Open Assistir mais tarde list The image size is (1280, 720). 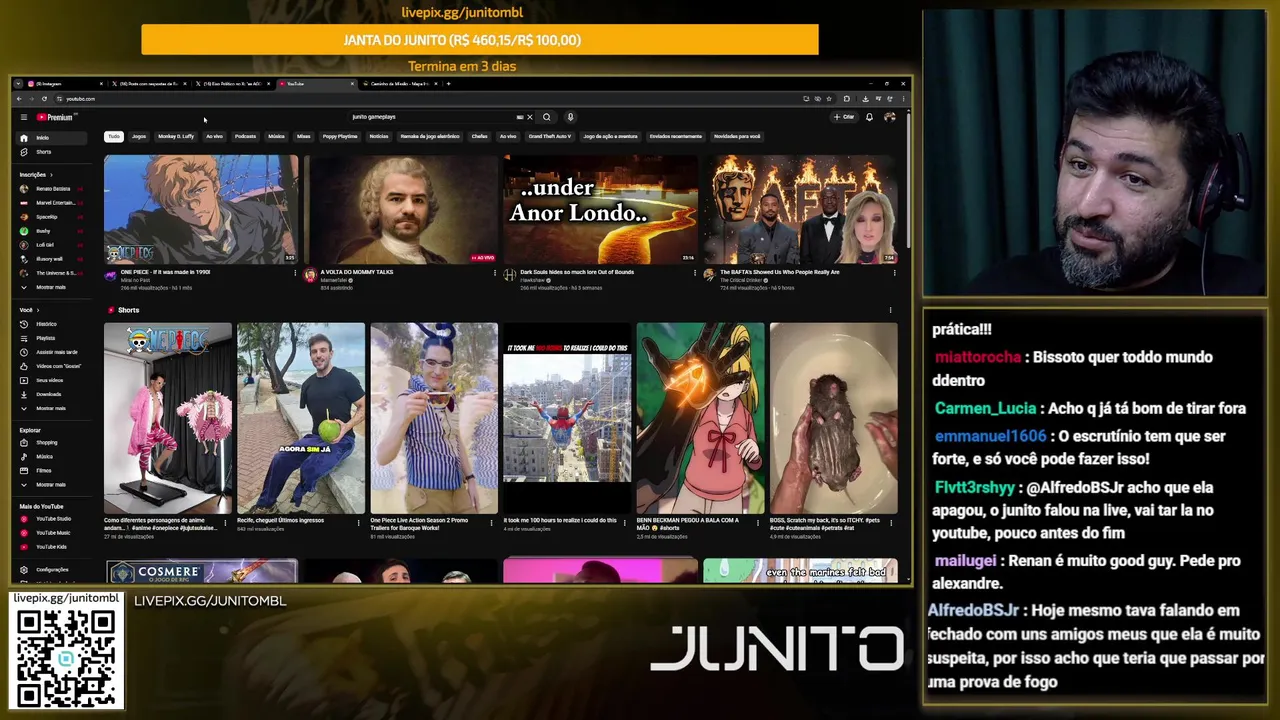tap(50, 352)
